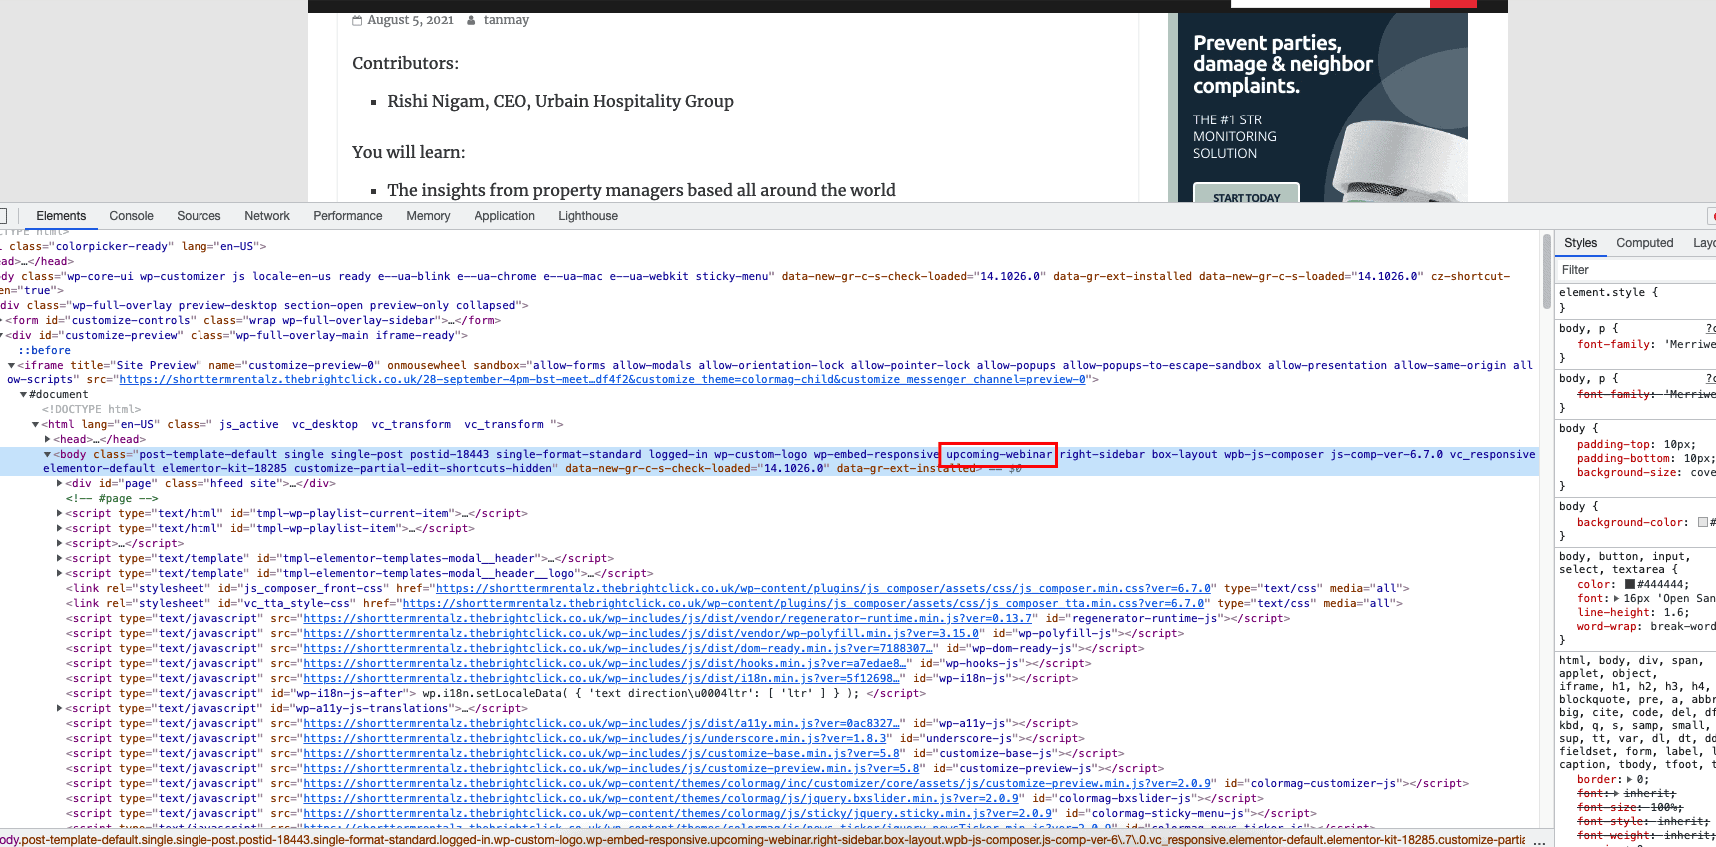The width and height of the screenshot is (1716, 847).
Task: Click the author icon beside tanmay
Action: [471, 20]
